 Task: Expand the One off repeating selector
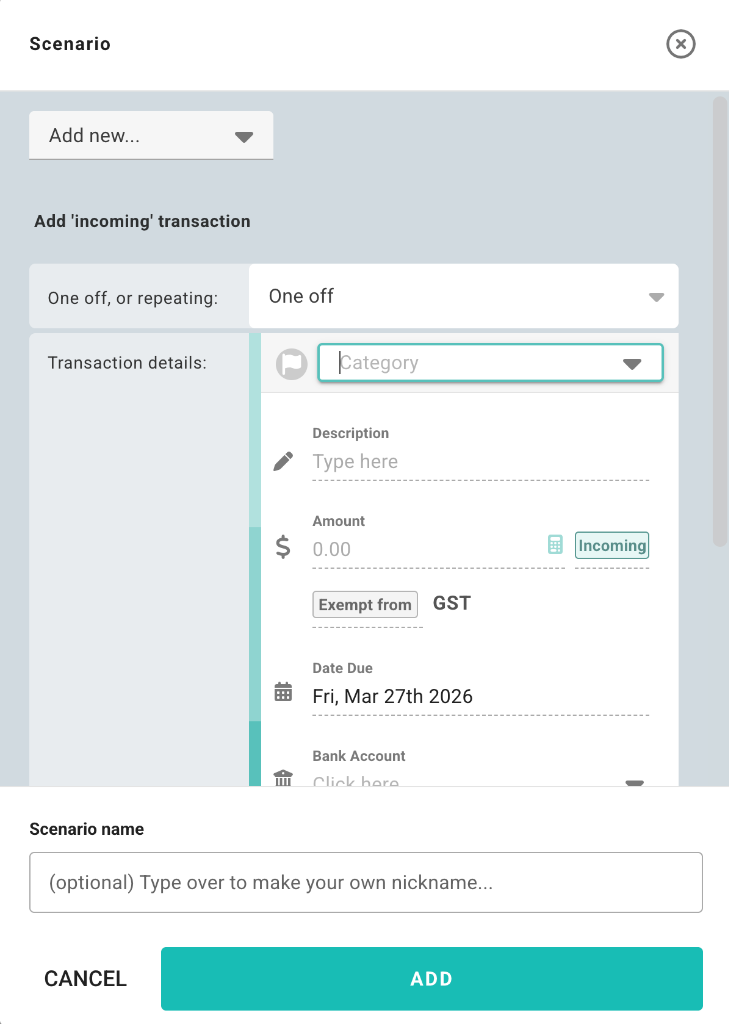coord(463,296)
